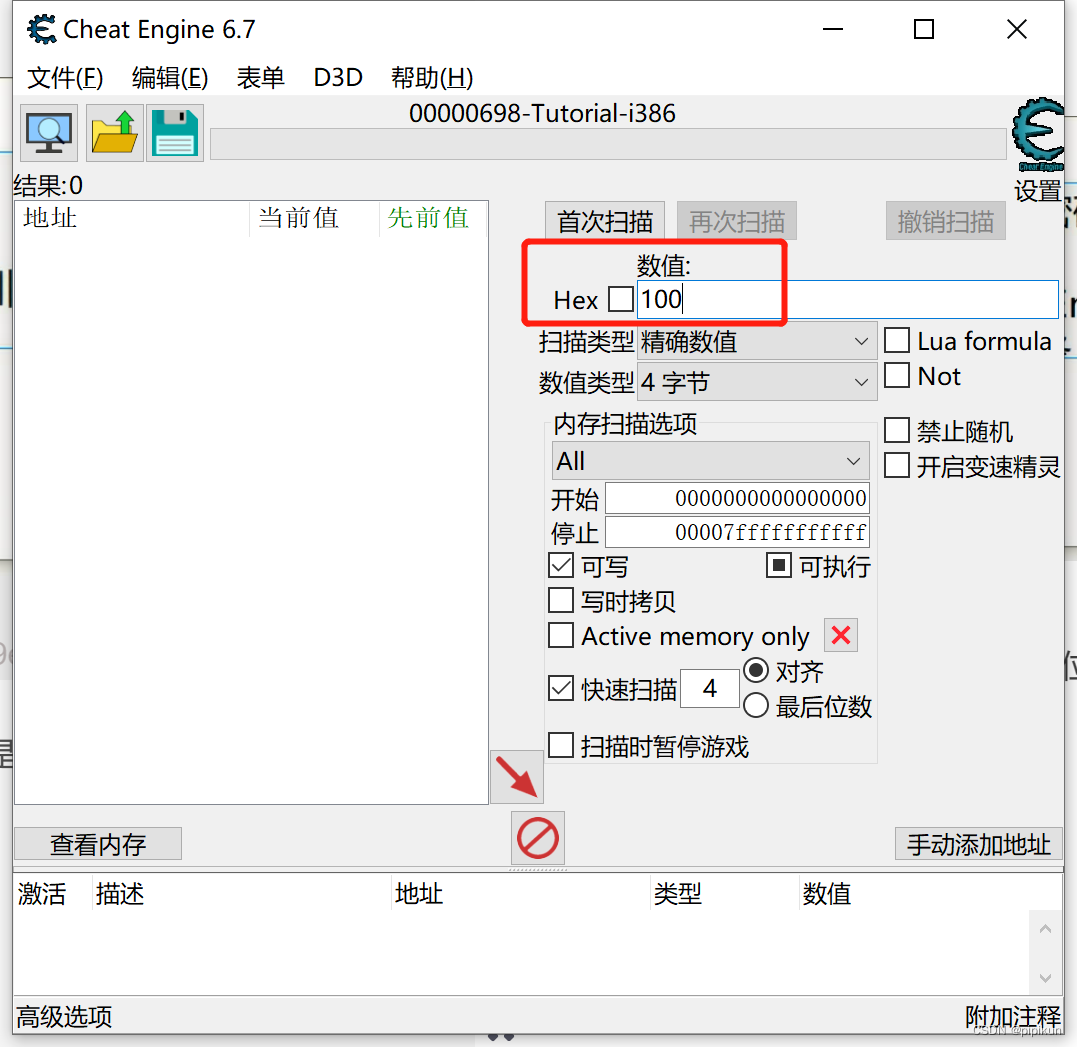Minimize the Cheat Engine window
This screenshot has width=1077, height=1047.
coord(832,30)
